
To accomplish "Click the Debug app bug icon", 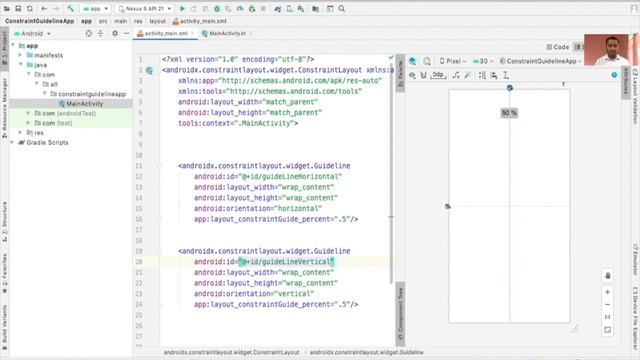I will pyautogui.click(x=217, y=9).
